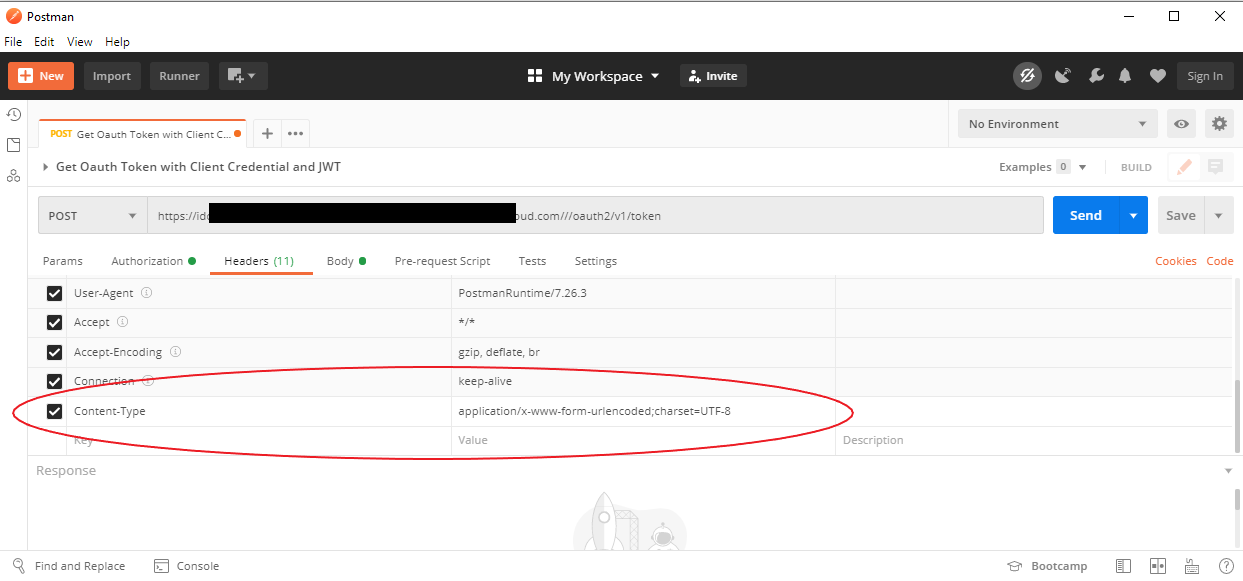Click the headers list vertical scrollbar
The width and height of the screenshot is (1243, 581).
click(1237, 417)
